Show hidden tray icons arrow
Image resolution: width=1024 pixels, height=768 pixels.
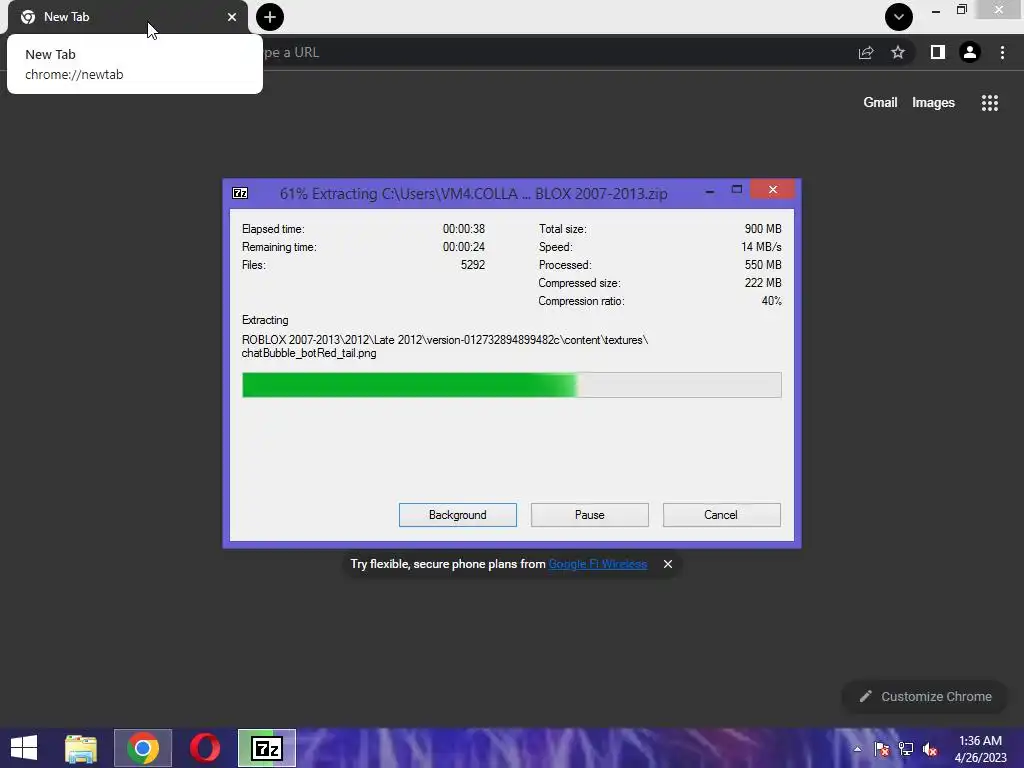[x=857, y=749]
